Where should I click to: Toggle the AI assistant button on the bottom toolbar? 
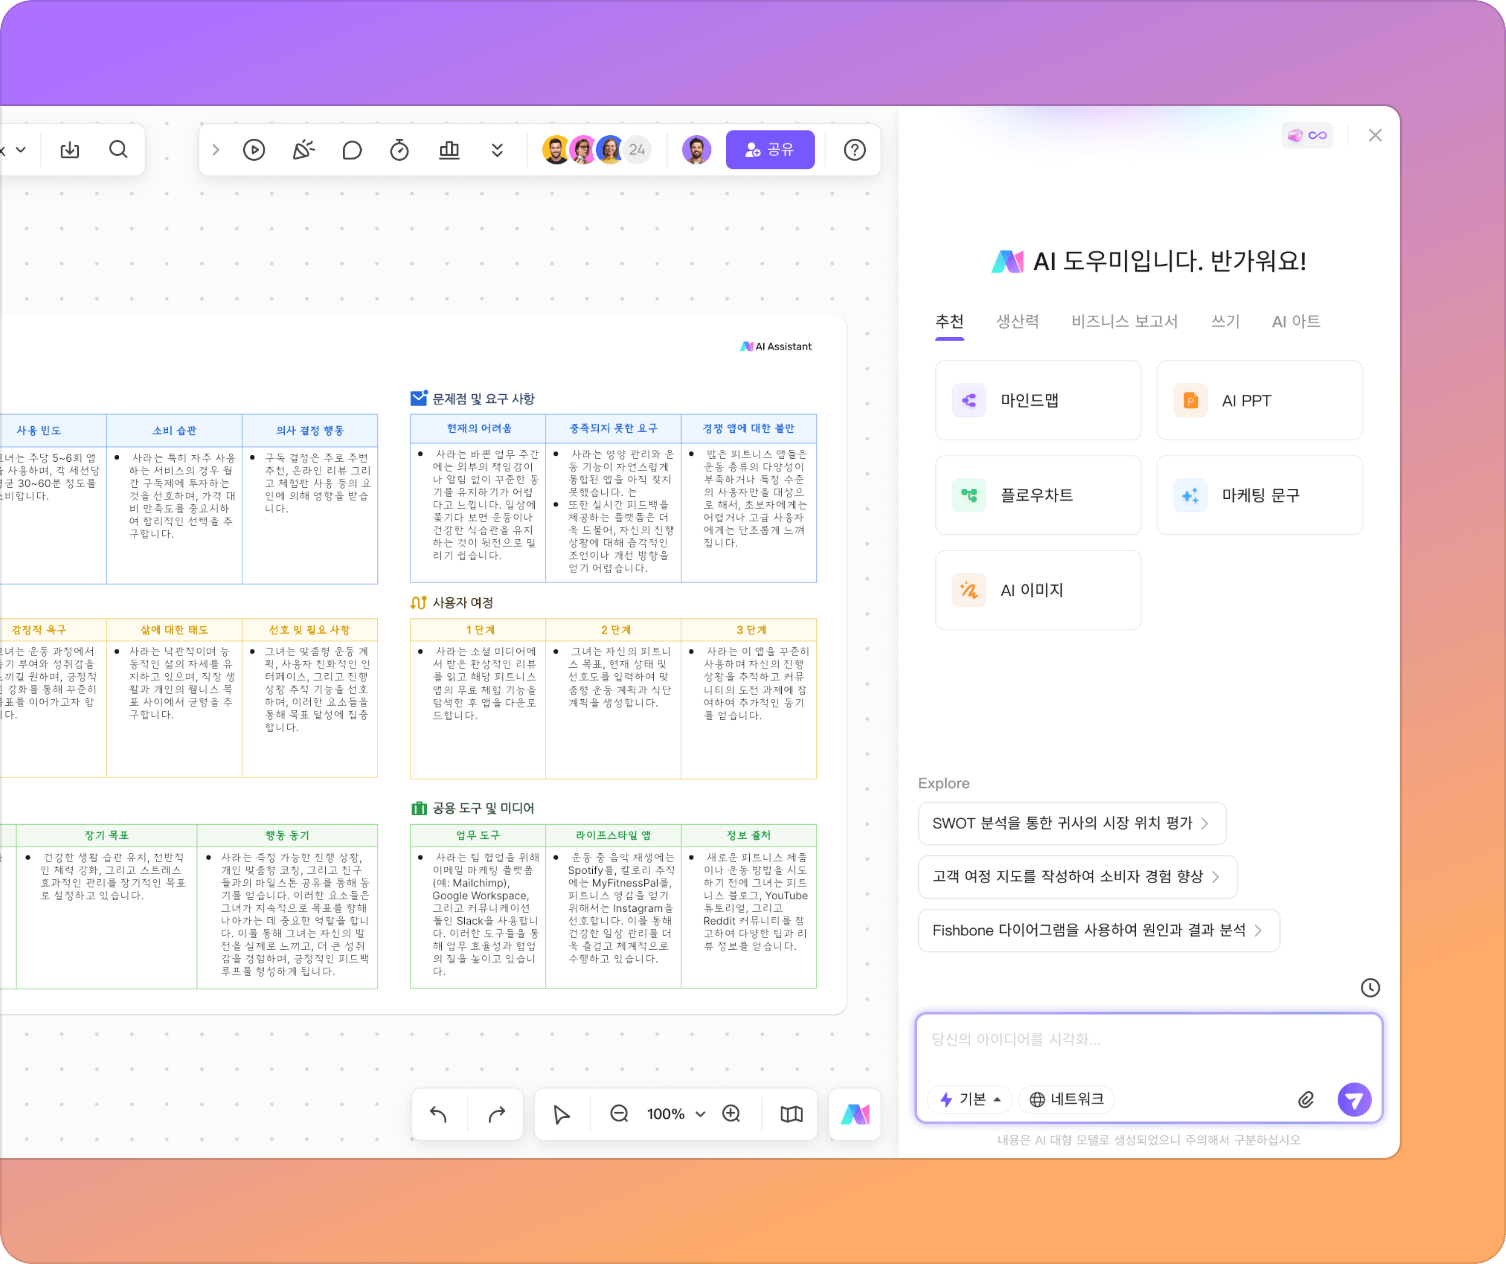[x=855, y=1114]
